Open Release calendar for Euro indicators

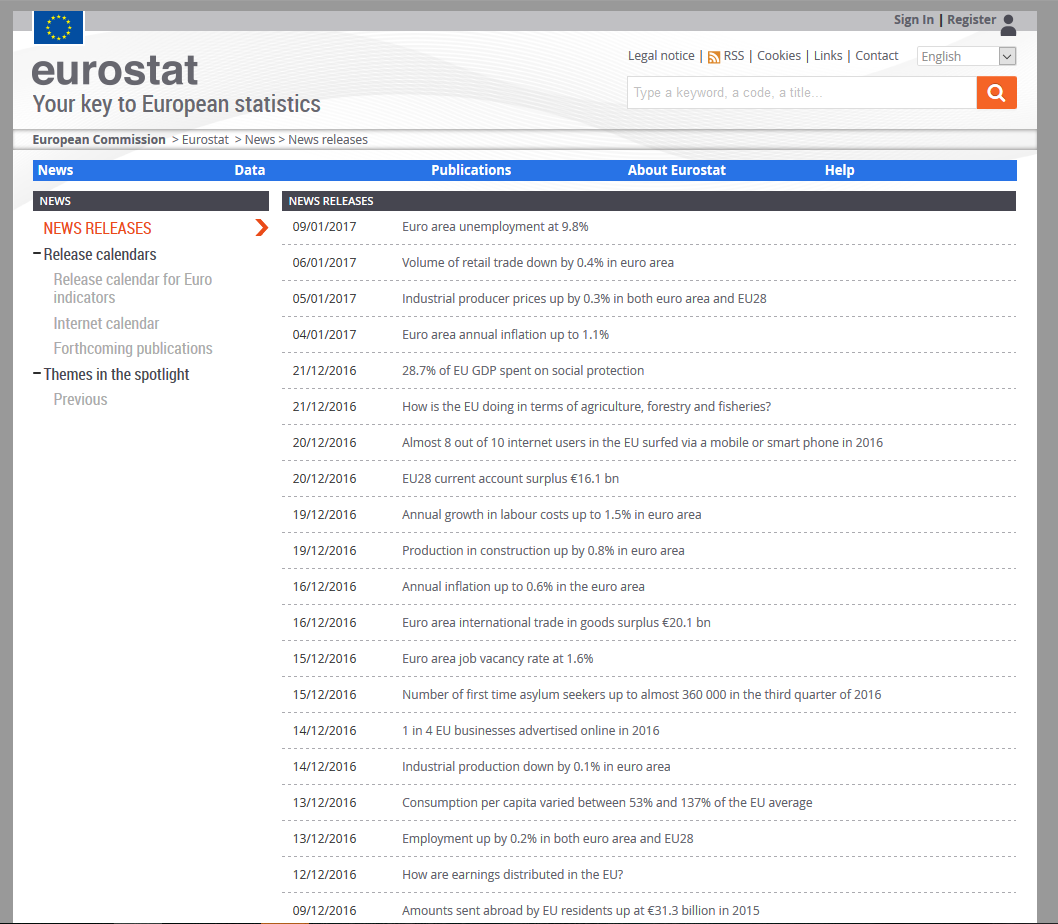pos(133,288)
